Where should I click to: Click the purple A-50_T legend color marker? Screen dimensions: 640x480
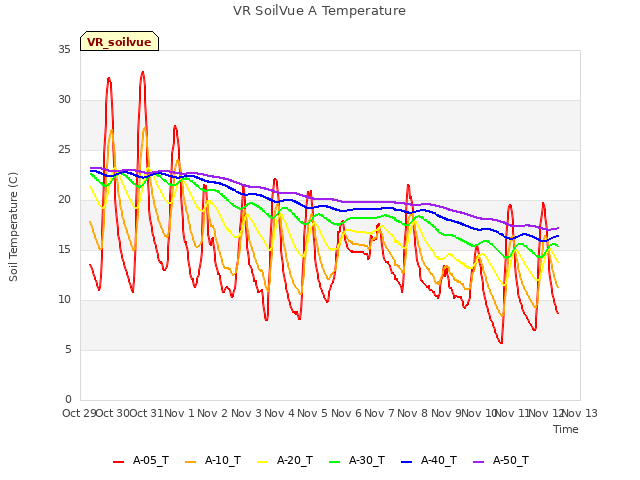tap(478, 462)
